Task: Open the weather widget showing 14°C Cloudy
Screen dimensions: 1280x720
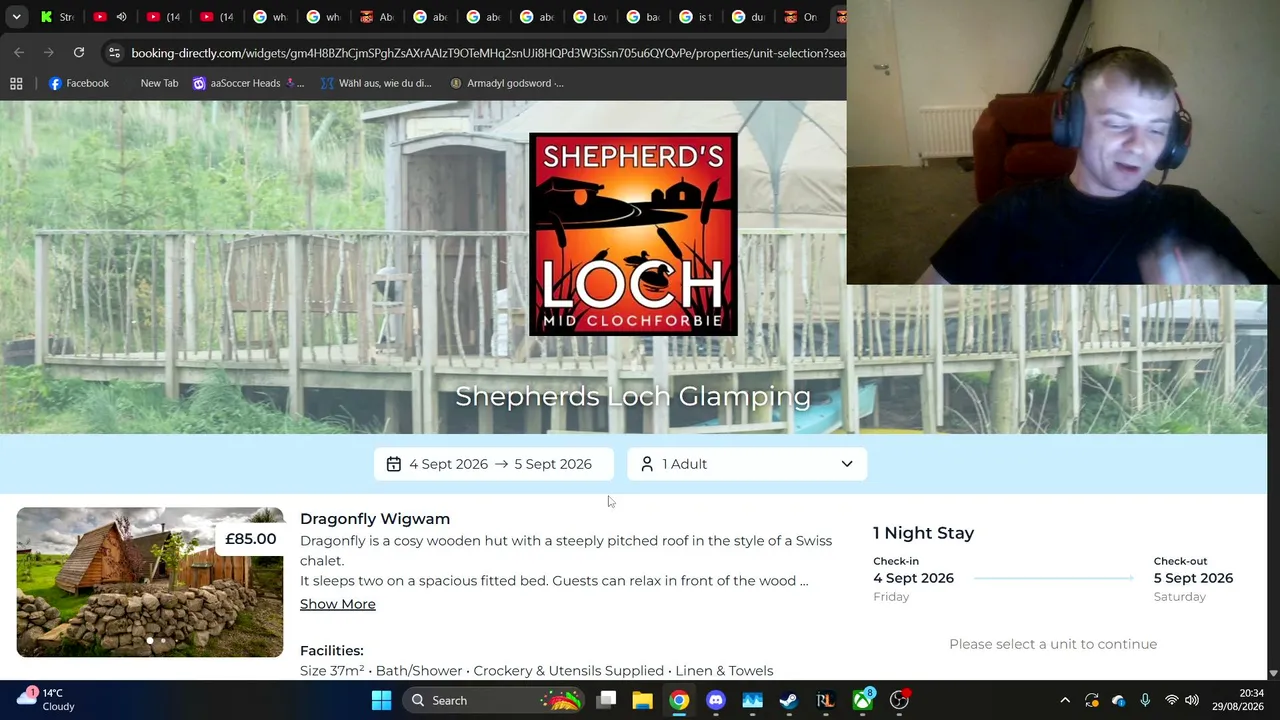Action: point(47,699)
